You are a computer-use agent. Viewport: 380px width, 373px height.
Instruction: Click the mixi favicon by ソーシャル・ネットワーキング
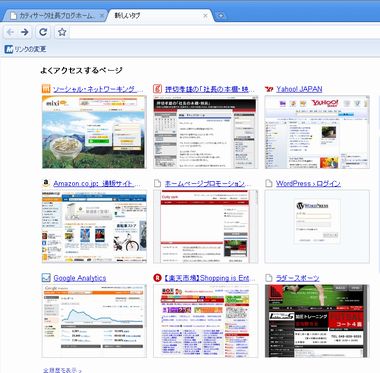click(x=46, y=89)
